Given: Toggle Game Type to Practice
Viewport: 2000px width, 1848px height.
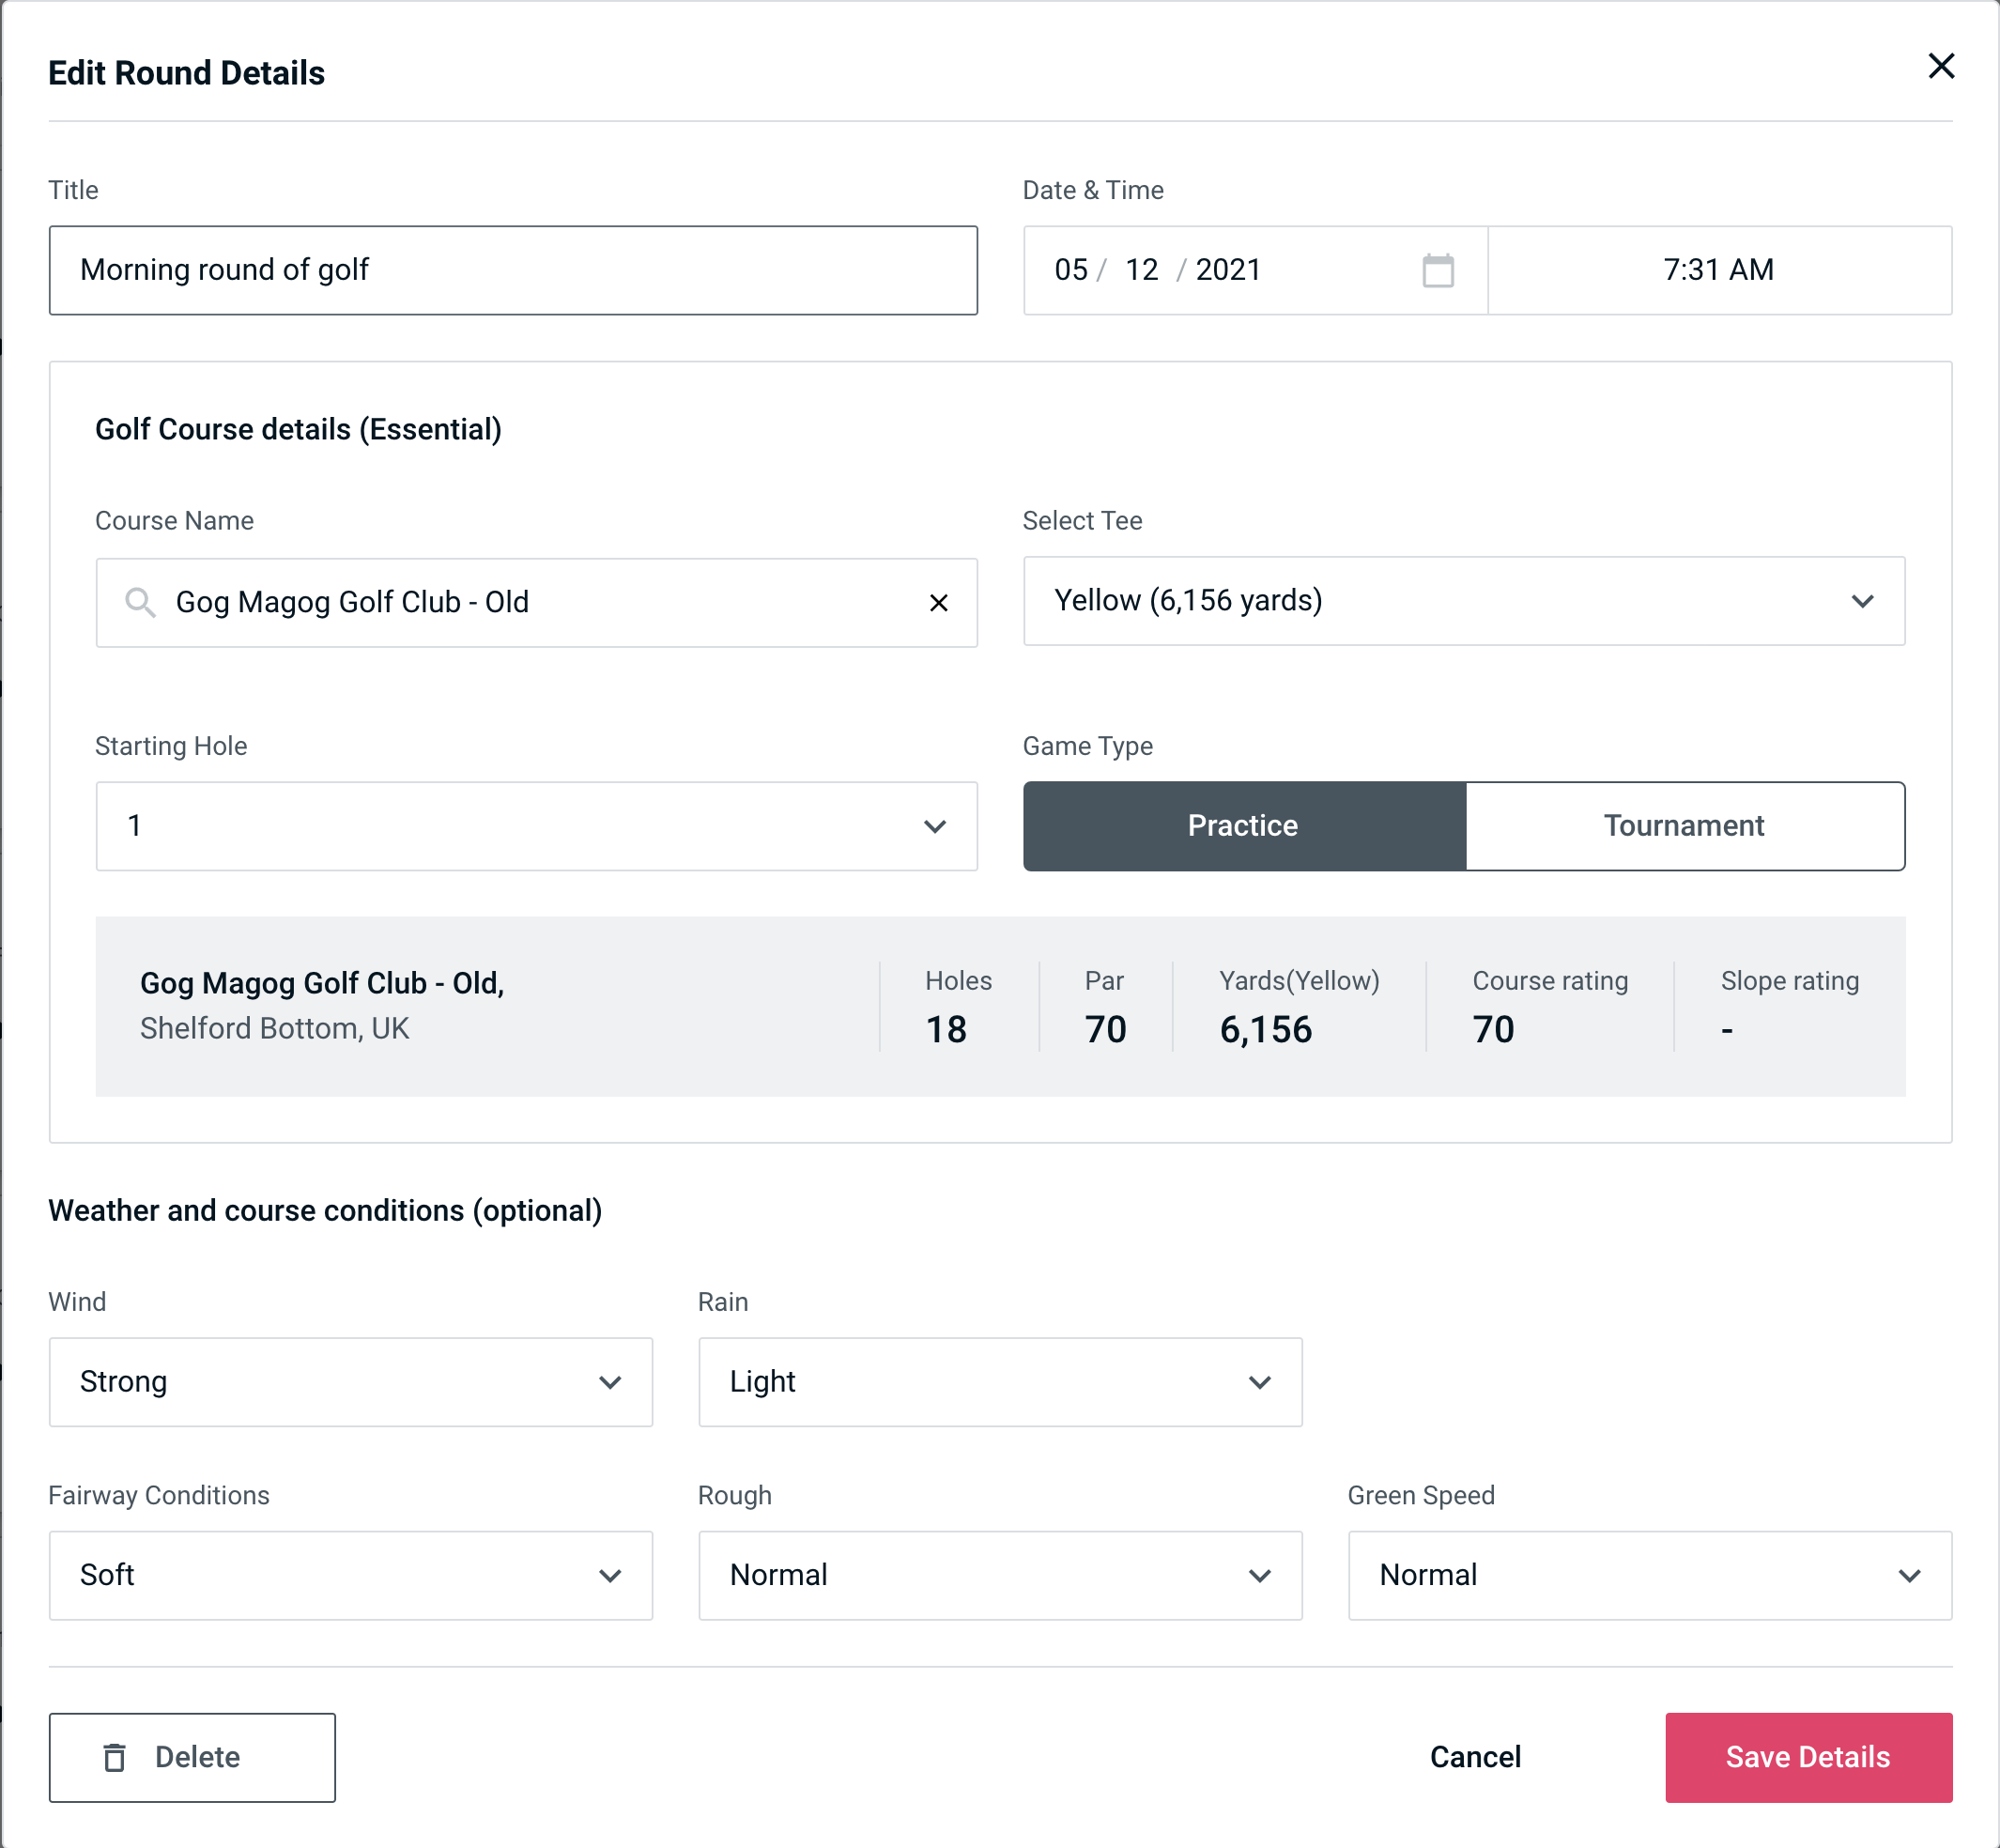Looking at the screenshot, I should 1244,825.
